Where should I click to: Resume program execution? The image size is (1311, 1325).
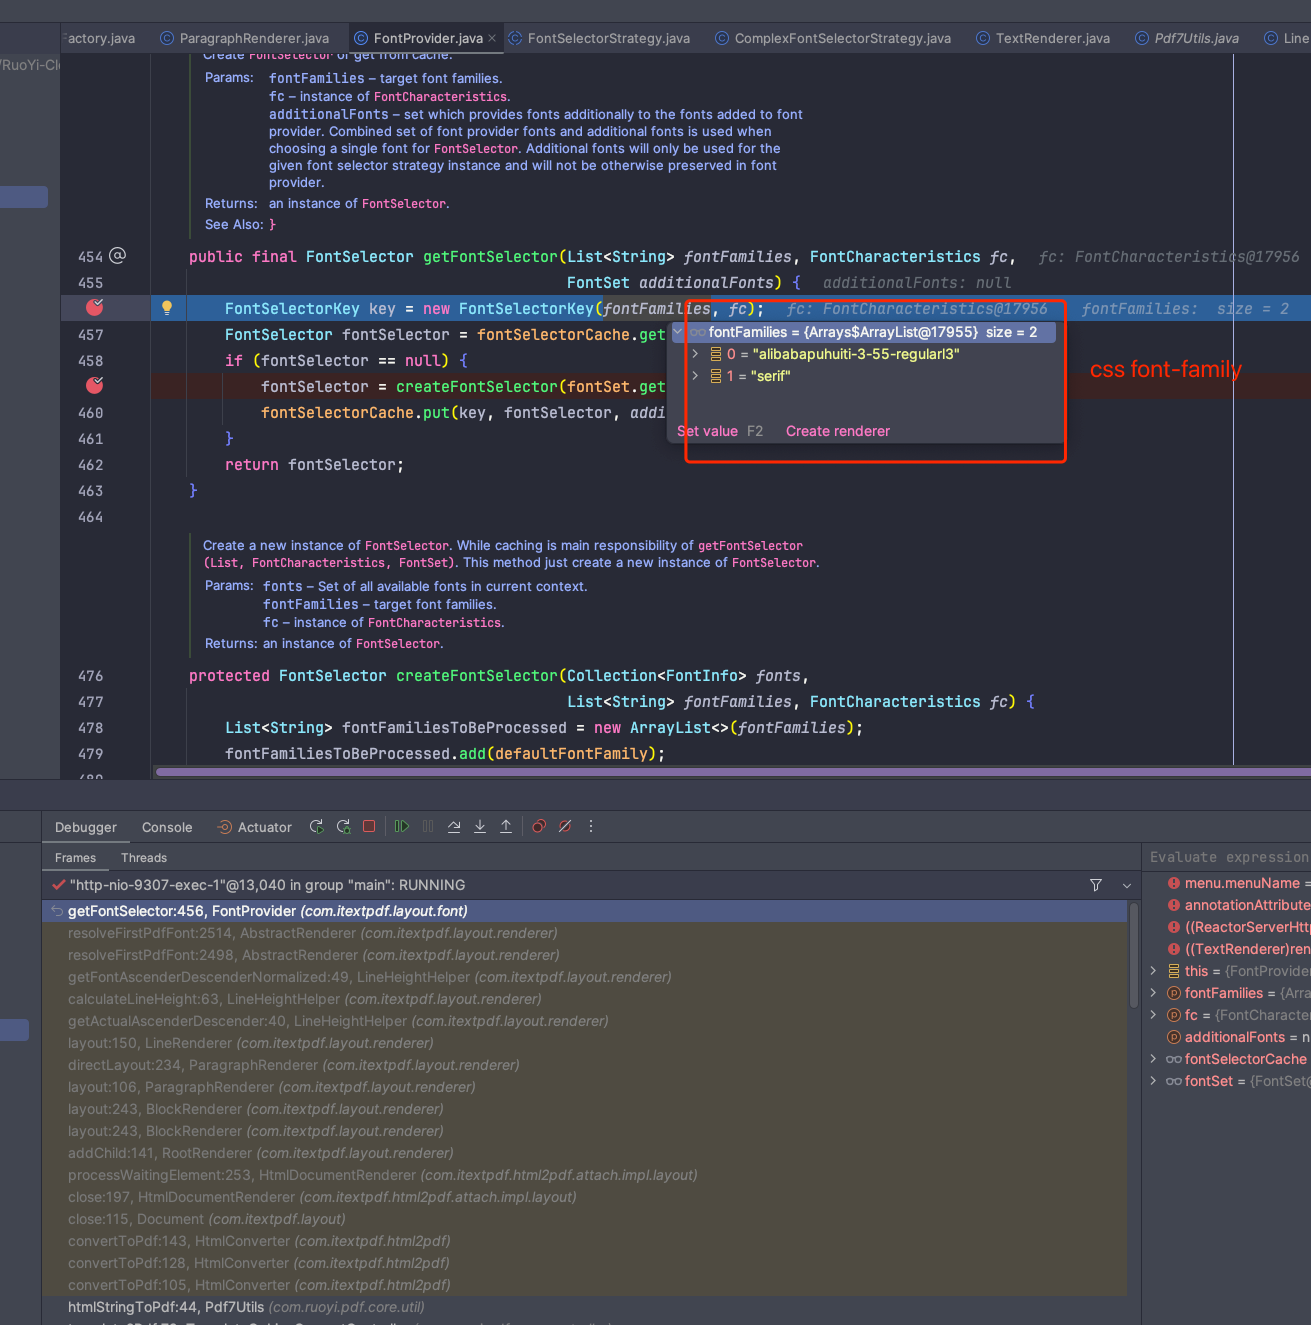(402, 827)
